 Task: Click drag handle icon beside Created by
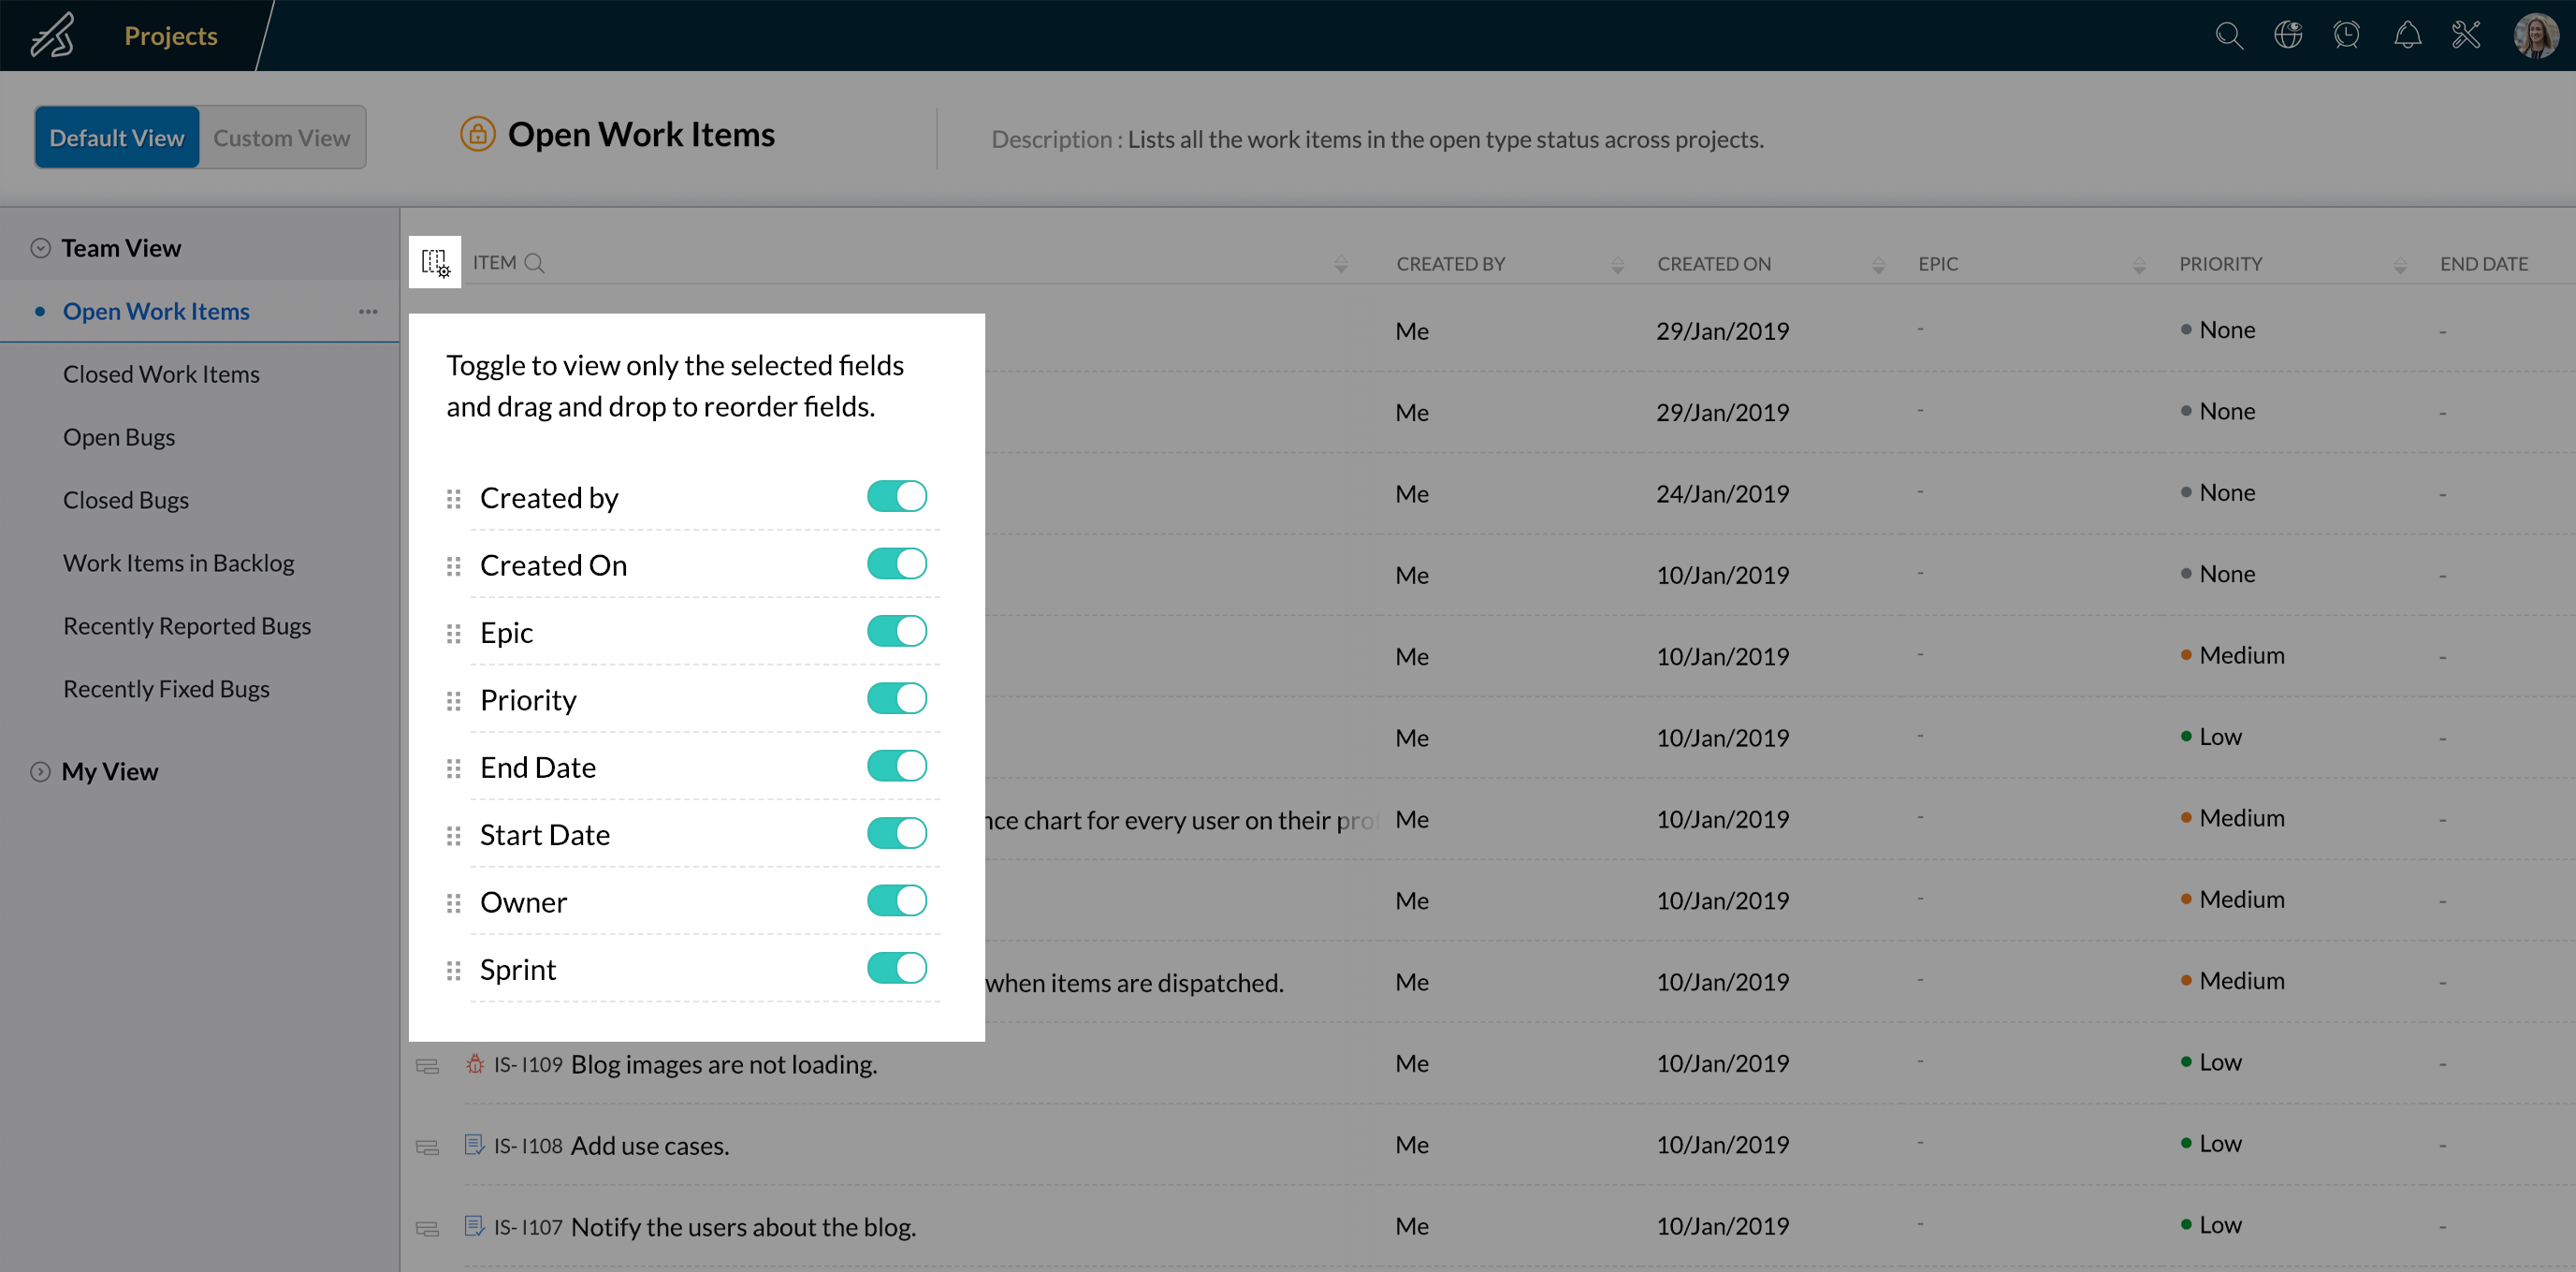pyautogui.click(x=453, y=498)
